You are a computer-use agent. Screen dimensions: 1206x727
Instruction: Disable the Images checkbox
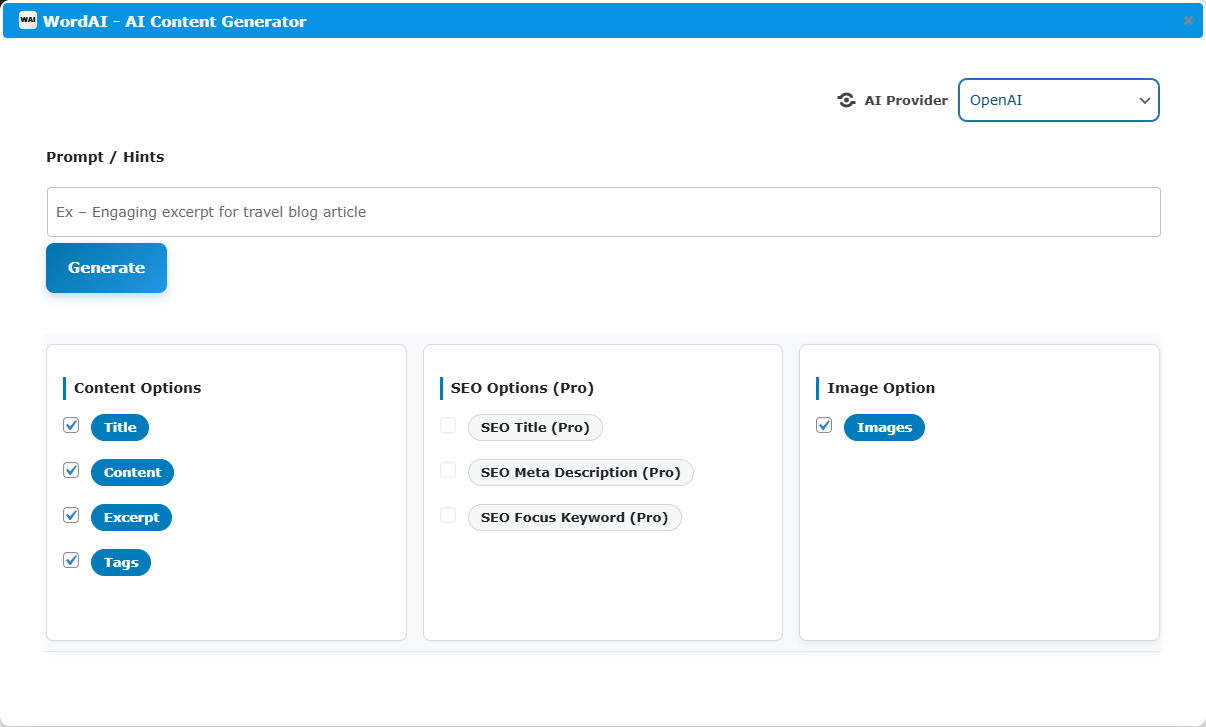(x=824, y=425)
